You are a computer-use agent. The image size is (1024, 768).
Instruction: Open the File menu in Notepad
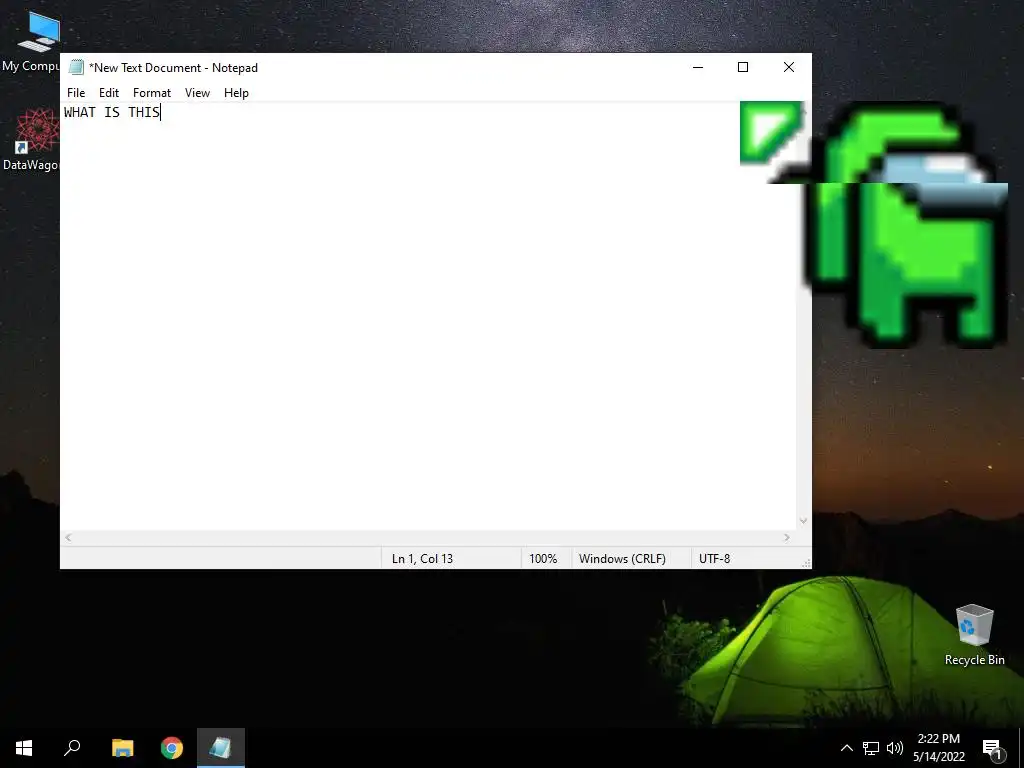[76, 93]
